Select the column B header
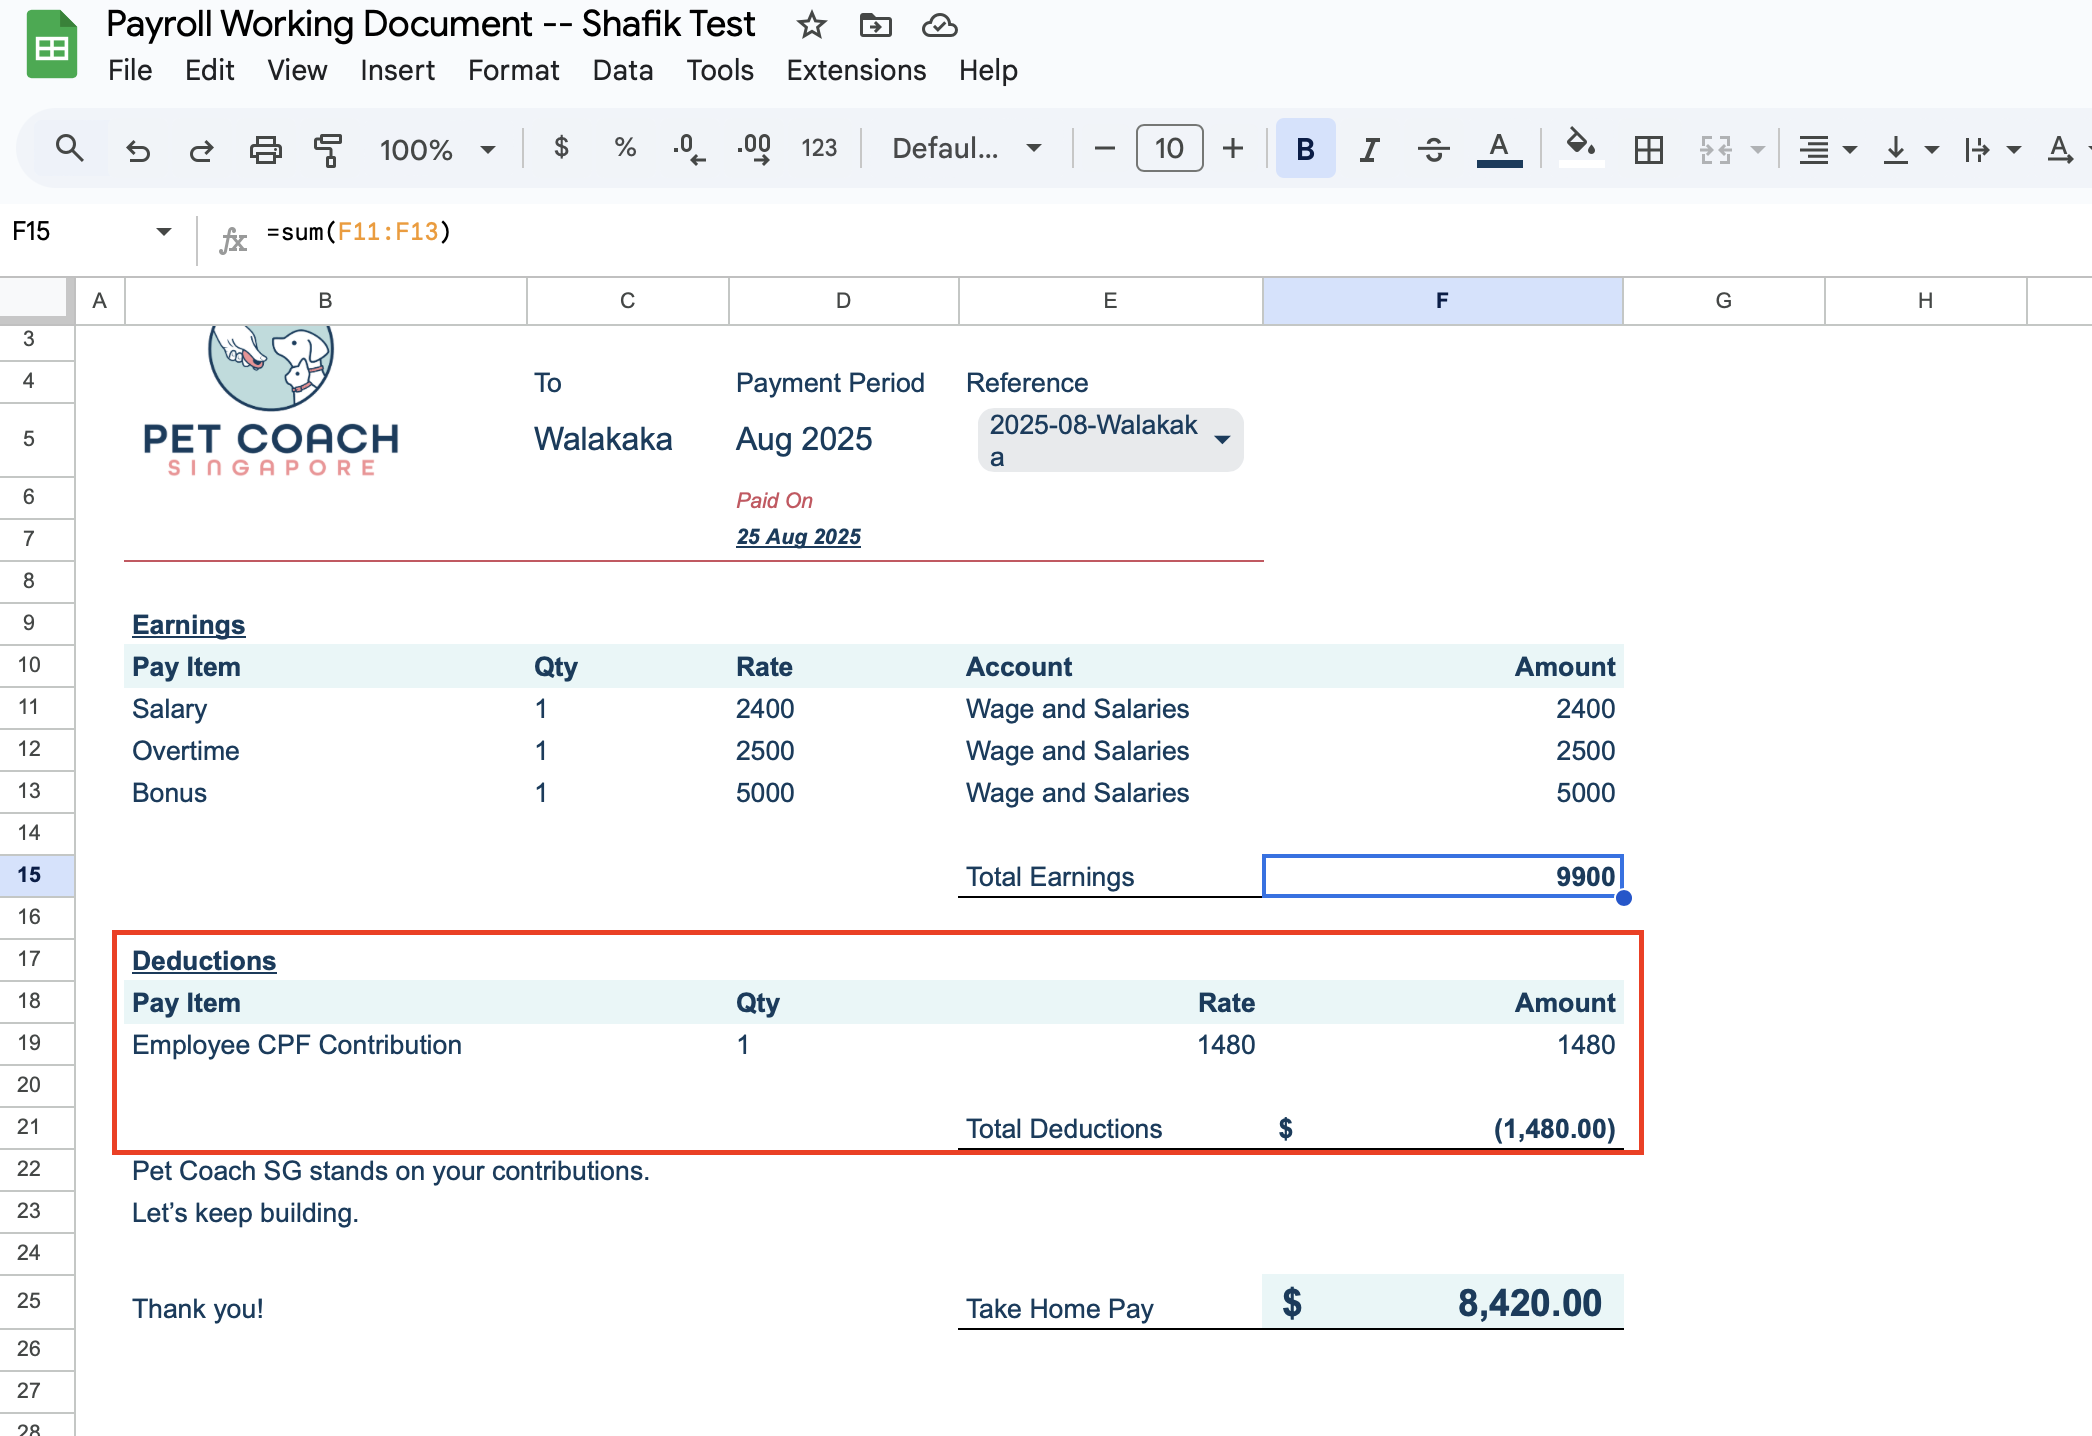Image resolution: width=2092 pixels, height=1436 pixels. (x=325, y=300)
